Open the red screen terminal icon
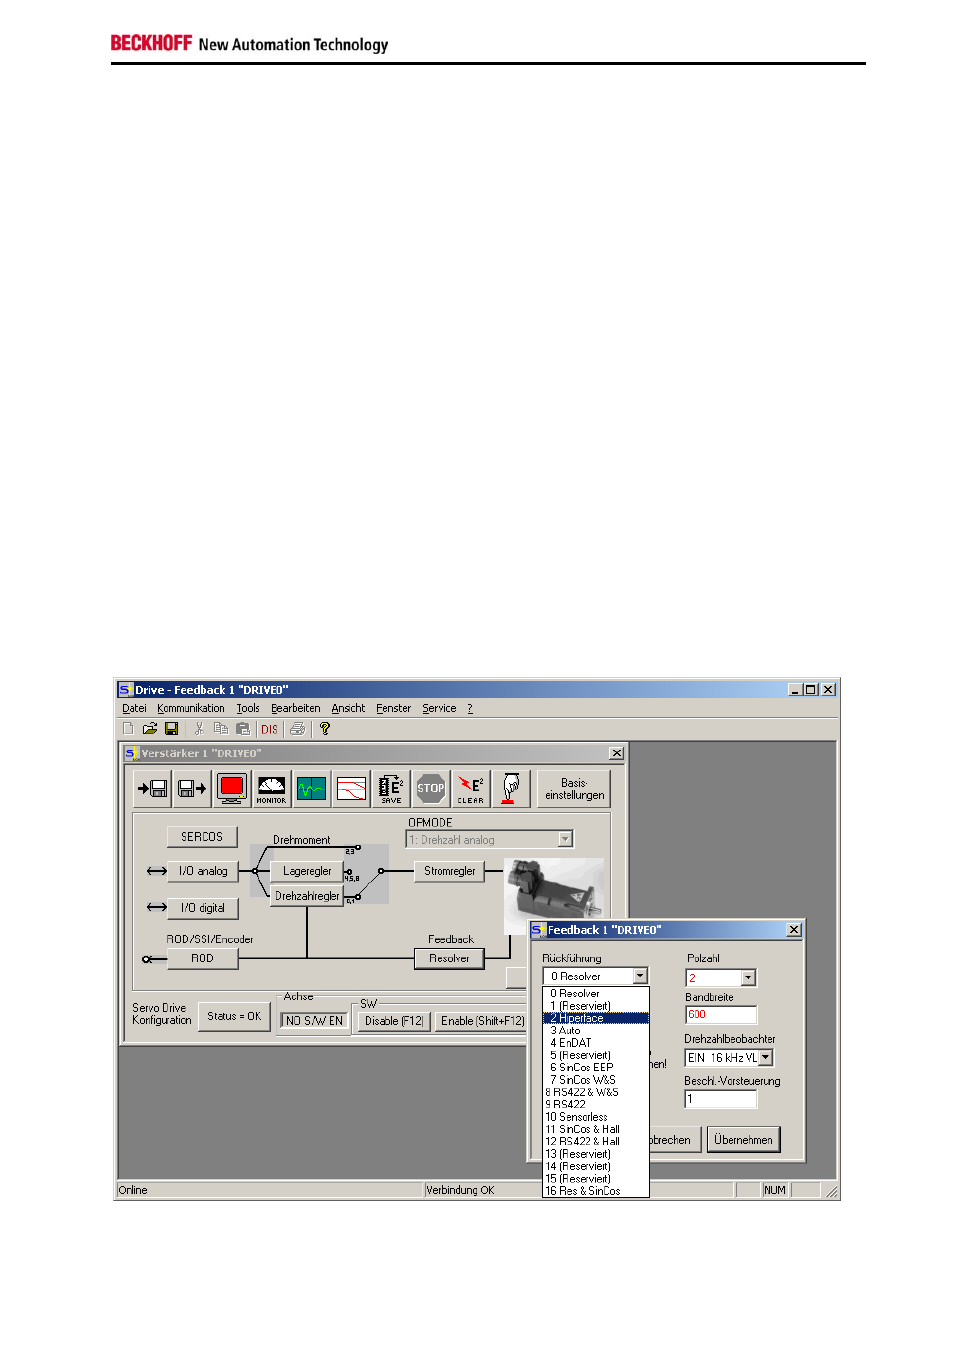 (232, 789)
